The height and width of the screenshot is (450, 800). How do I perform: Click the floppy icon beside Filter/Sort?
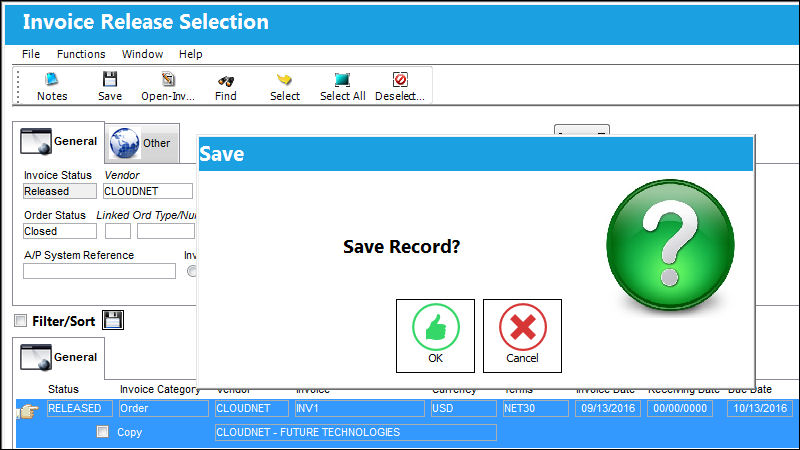point(113,320)
